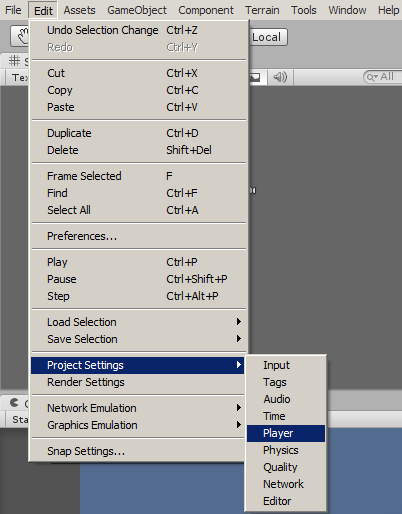
Task: Open Time project settings
Action: 286,416
